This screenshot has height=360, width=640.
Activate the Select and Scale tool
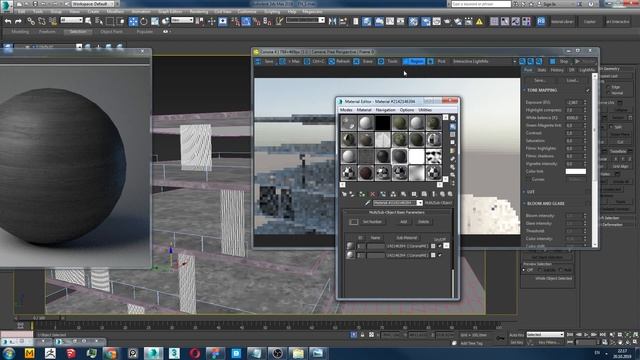155,21
